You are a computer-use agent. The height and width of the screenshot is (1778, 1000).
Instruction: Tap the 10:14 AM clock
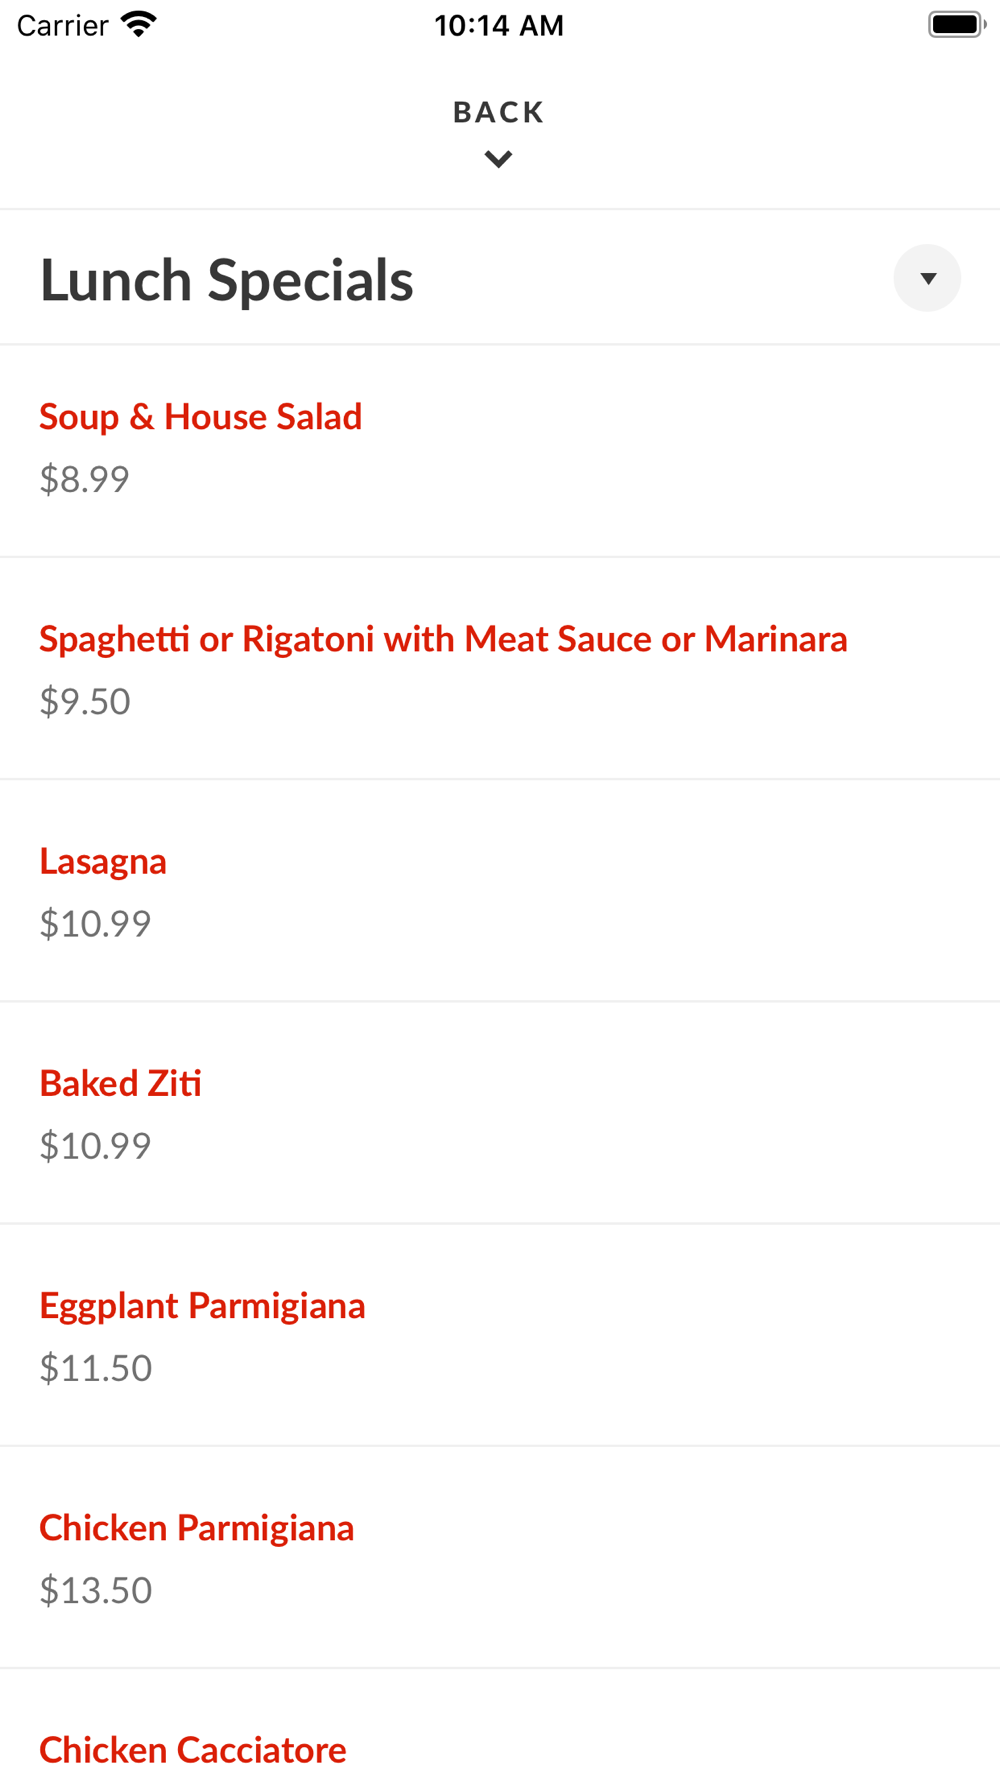click(x=499, y=25)
